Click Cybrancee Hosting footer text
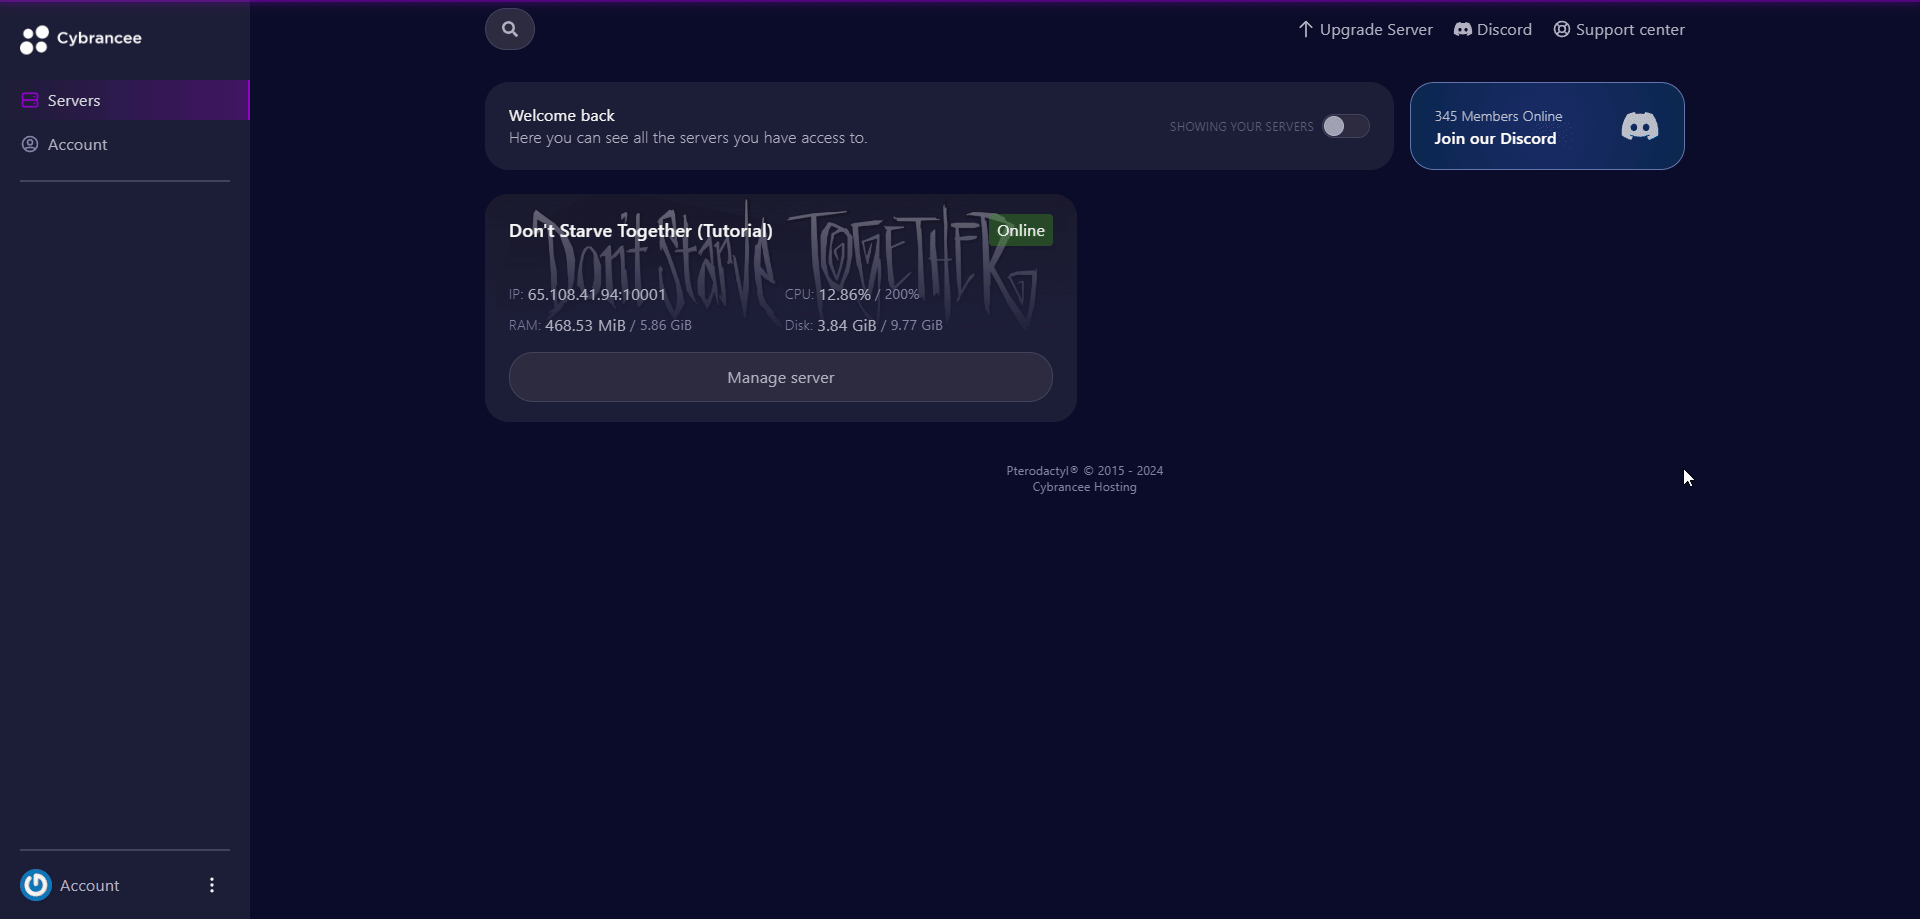This screenshot has height=919, width=1920. pos(1085,487)
